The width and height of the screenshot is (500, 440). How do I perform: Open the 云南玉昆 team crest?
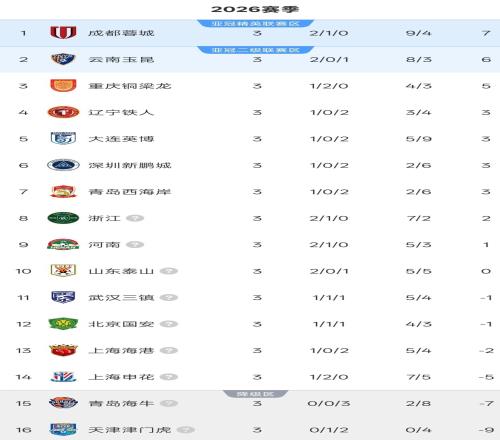coord(63,59)
